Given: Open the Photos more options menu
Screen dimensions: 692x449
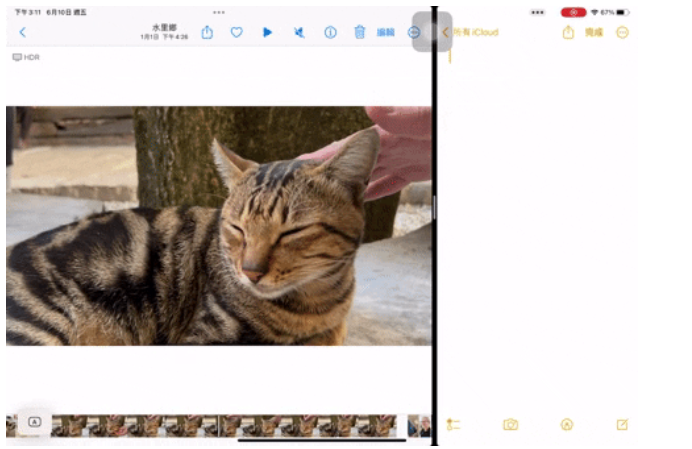Looking at the screenshot, I should (415, 32).
